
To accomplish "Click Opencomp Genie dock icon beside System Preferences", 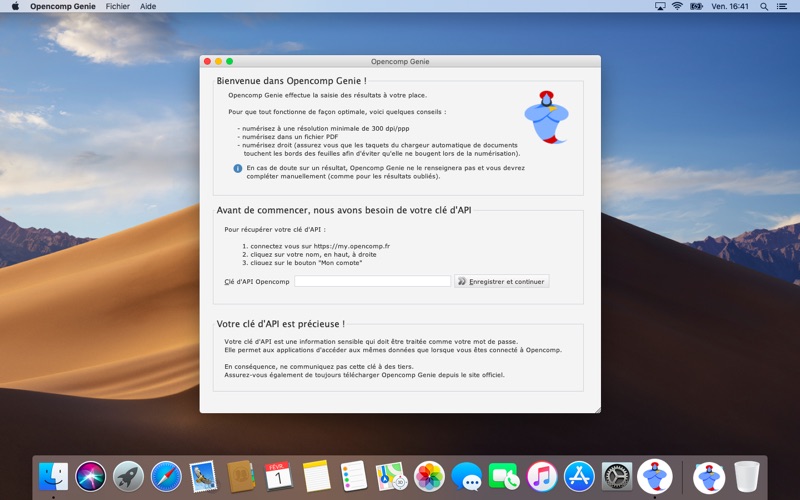I will pyautogui.click(x=655, y=477).
